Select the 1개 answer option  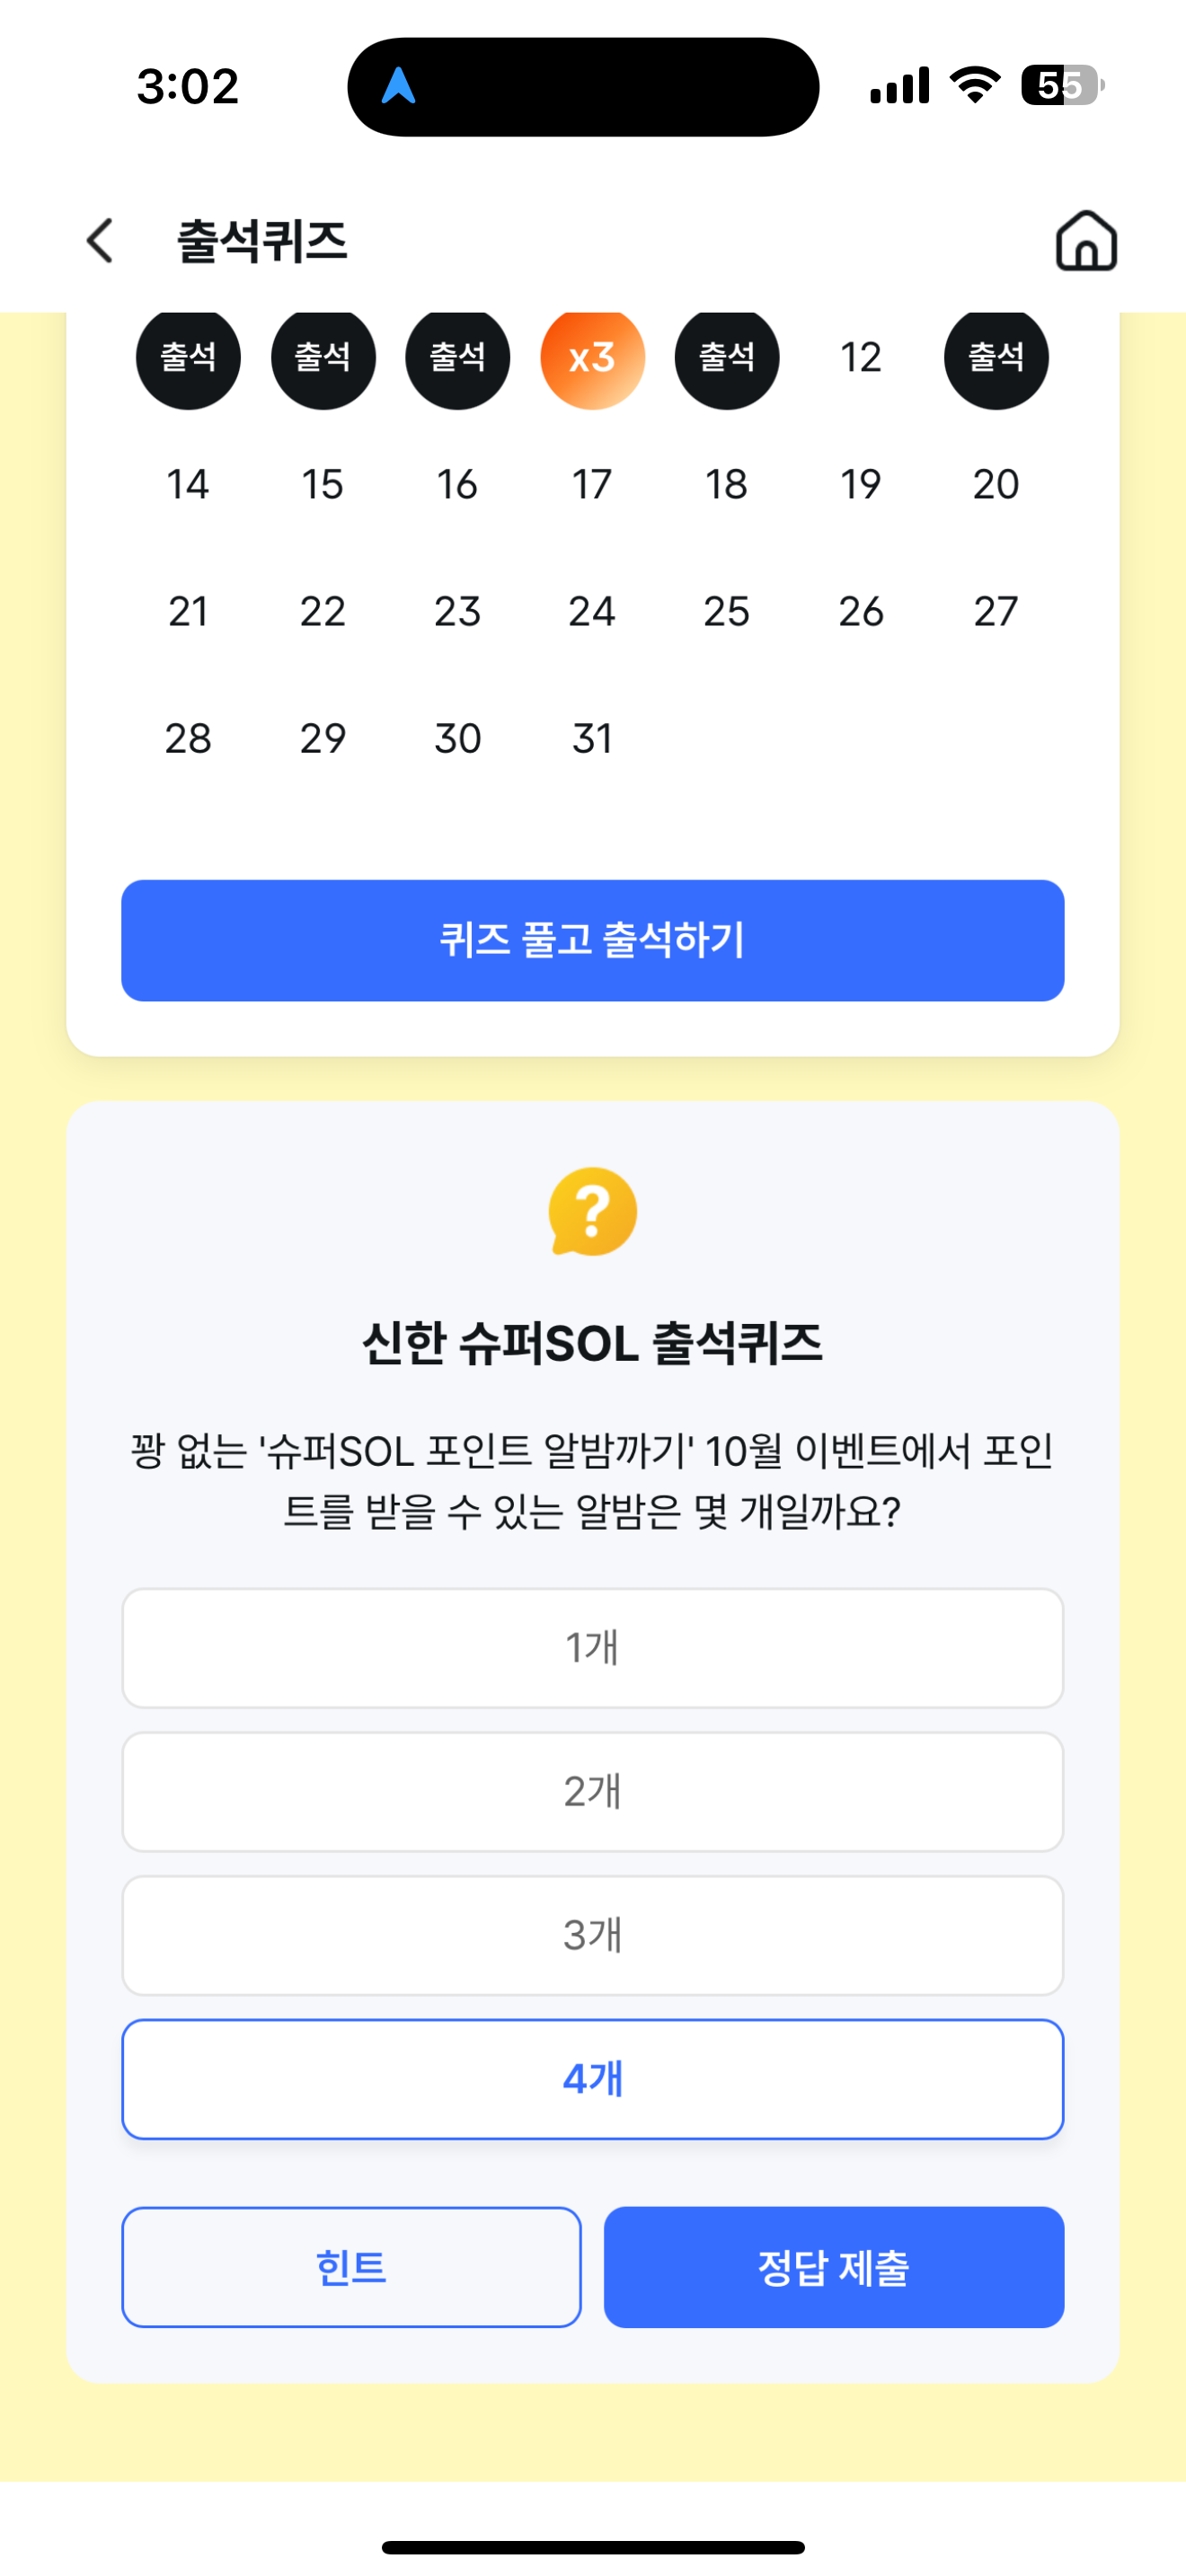[x=592, y=1647]
